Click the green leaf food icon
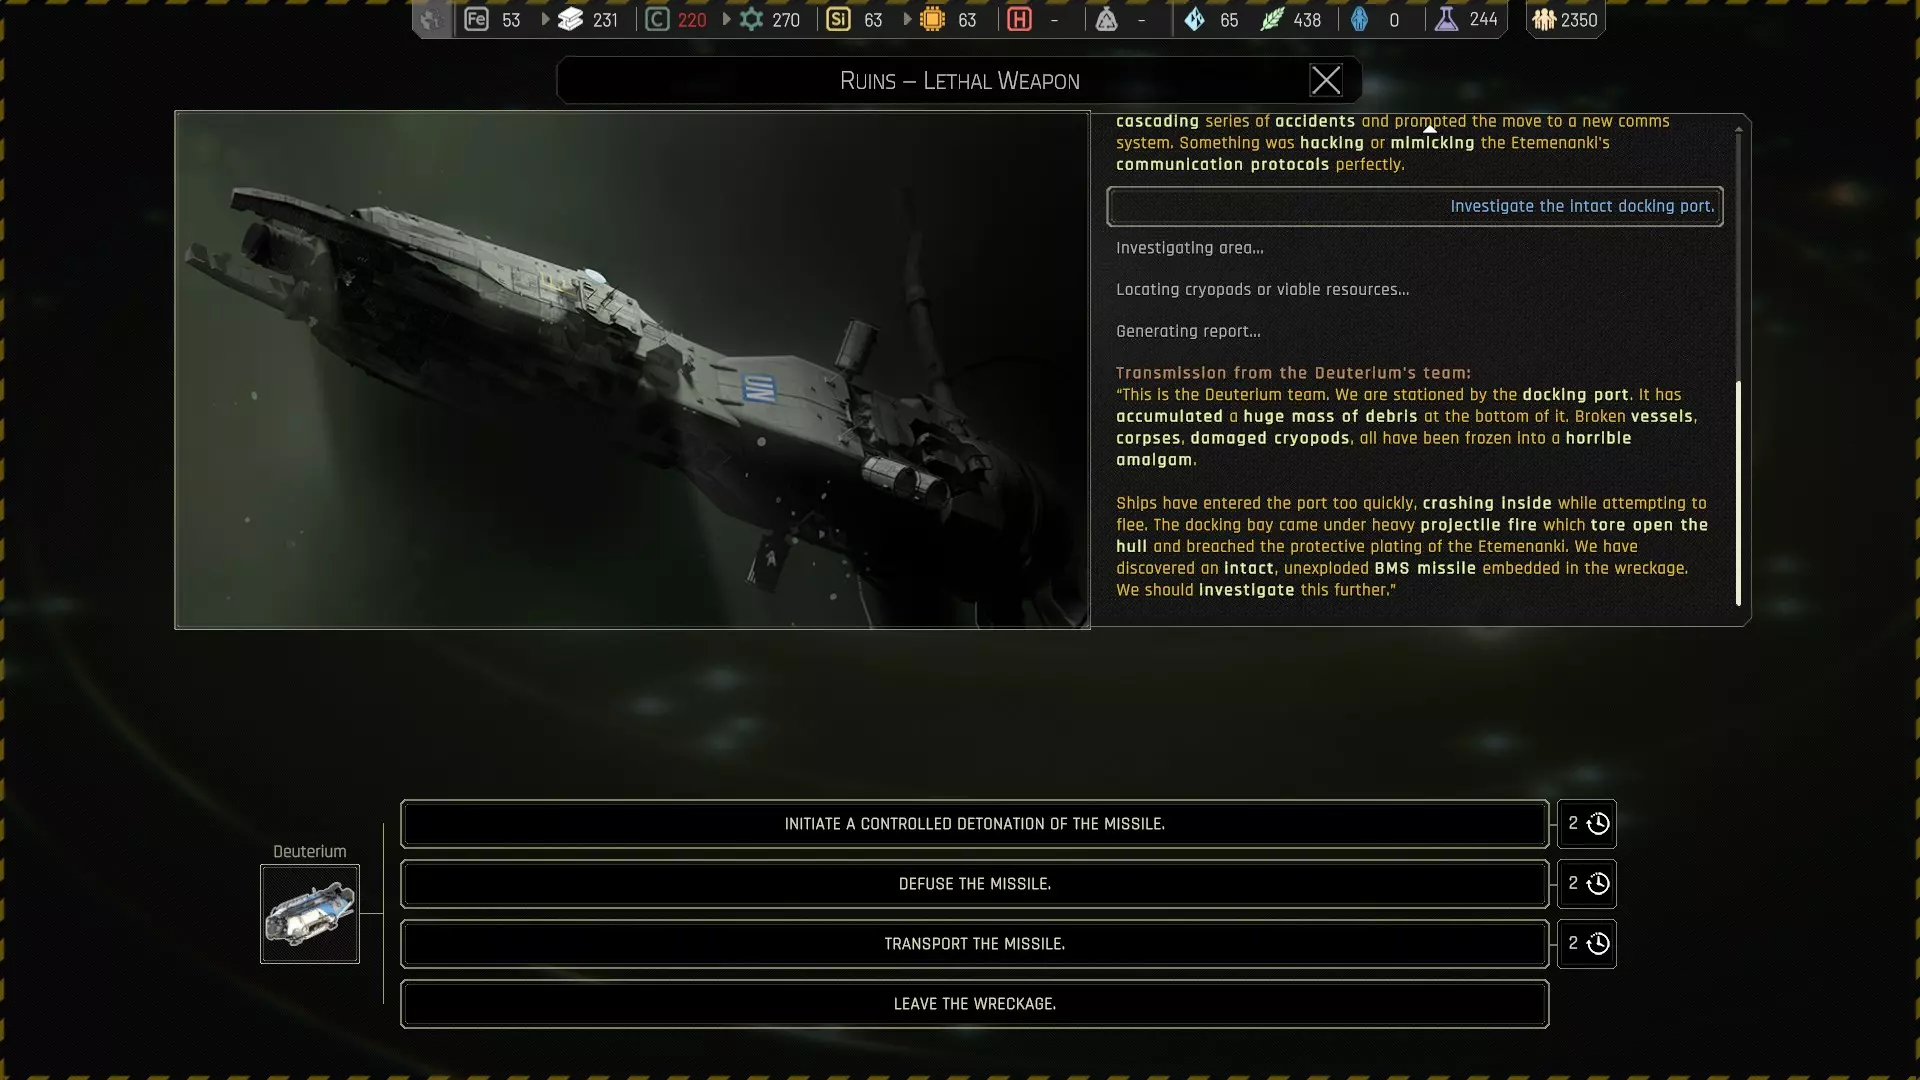Viewport: 1920px width, 1080px height. point(1271,19)
